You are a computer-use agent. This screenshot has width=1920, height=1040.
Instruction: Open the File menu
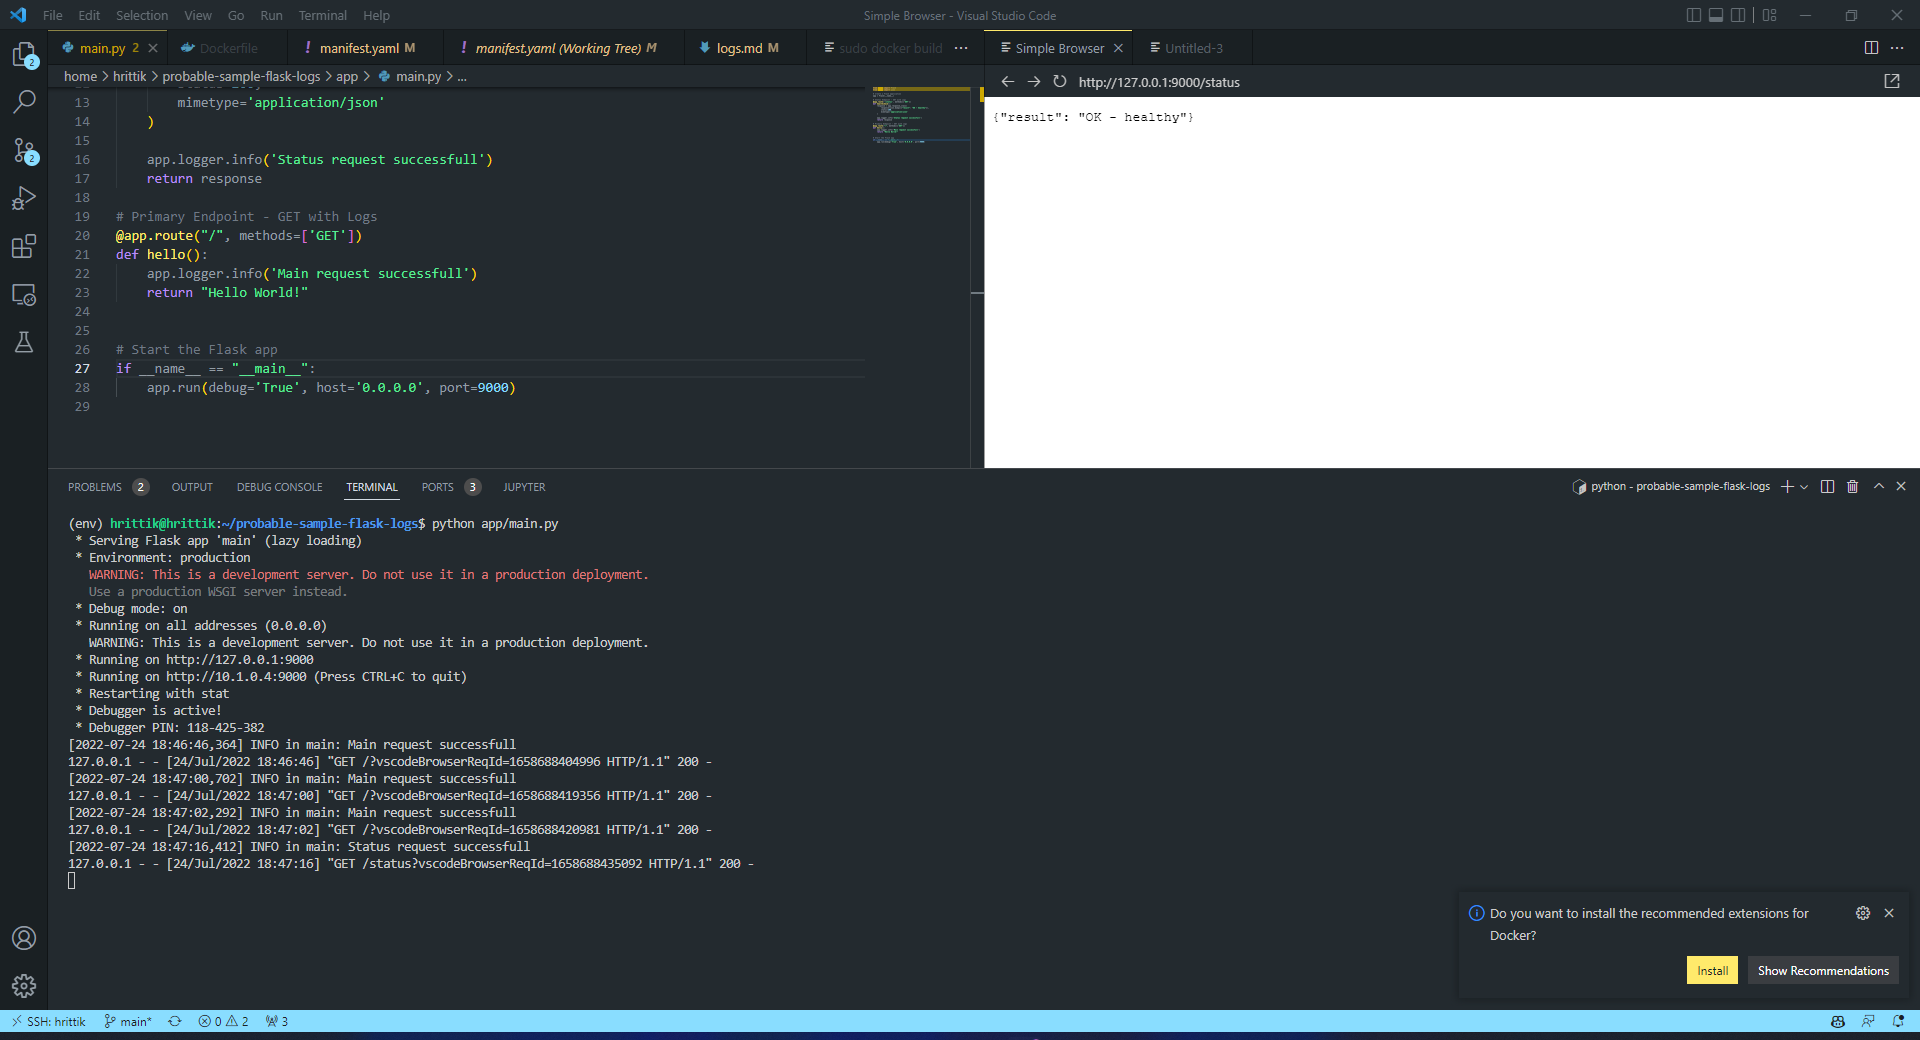coord(53,15)
